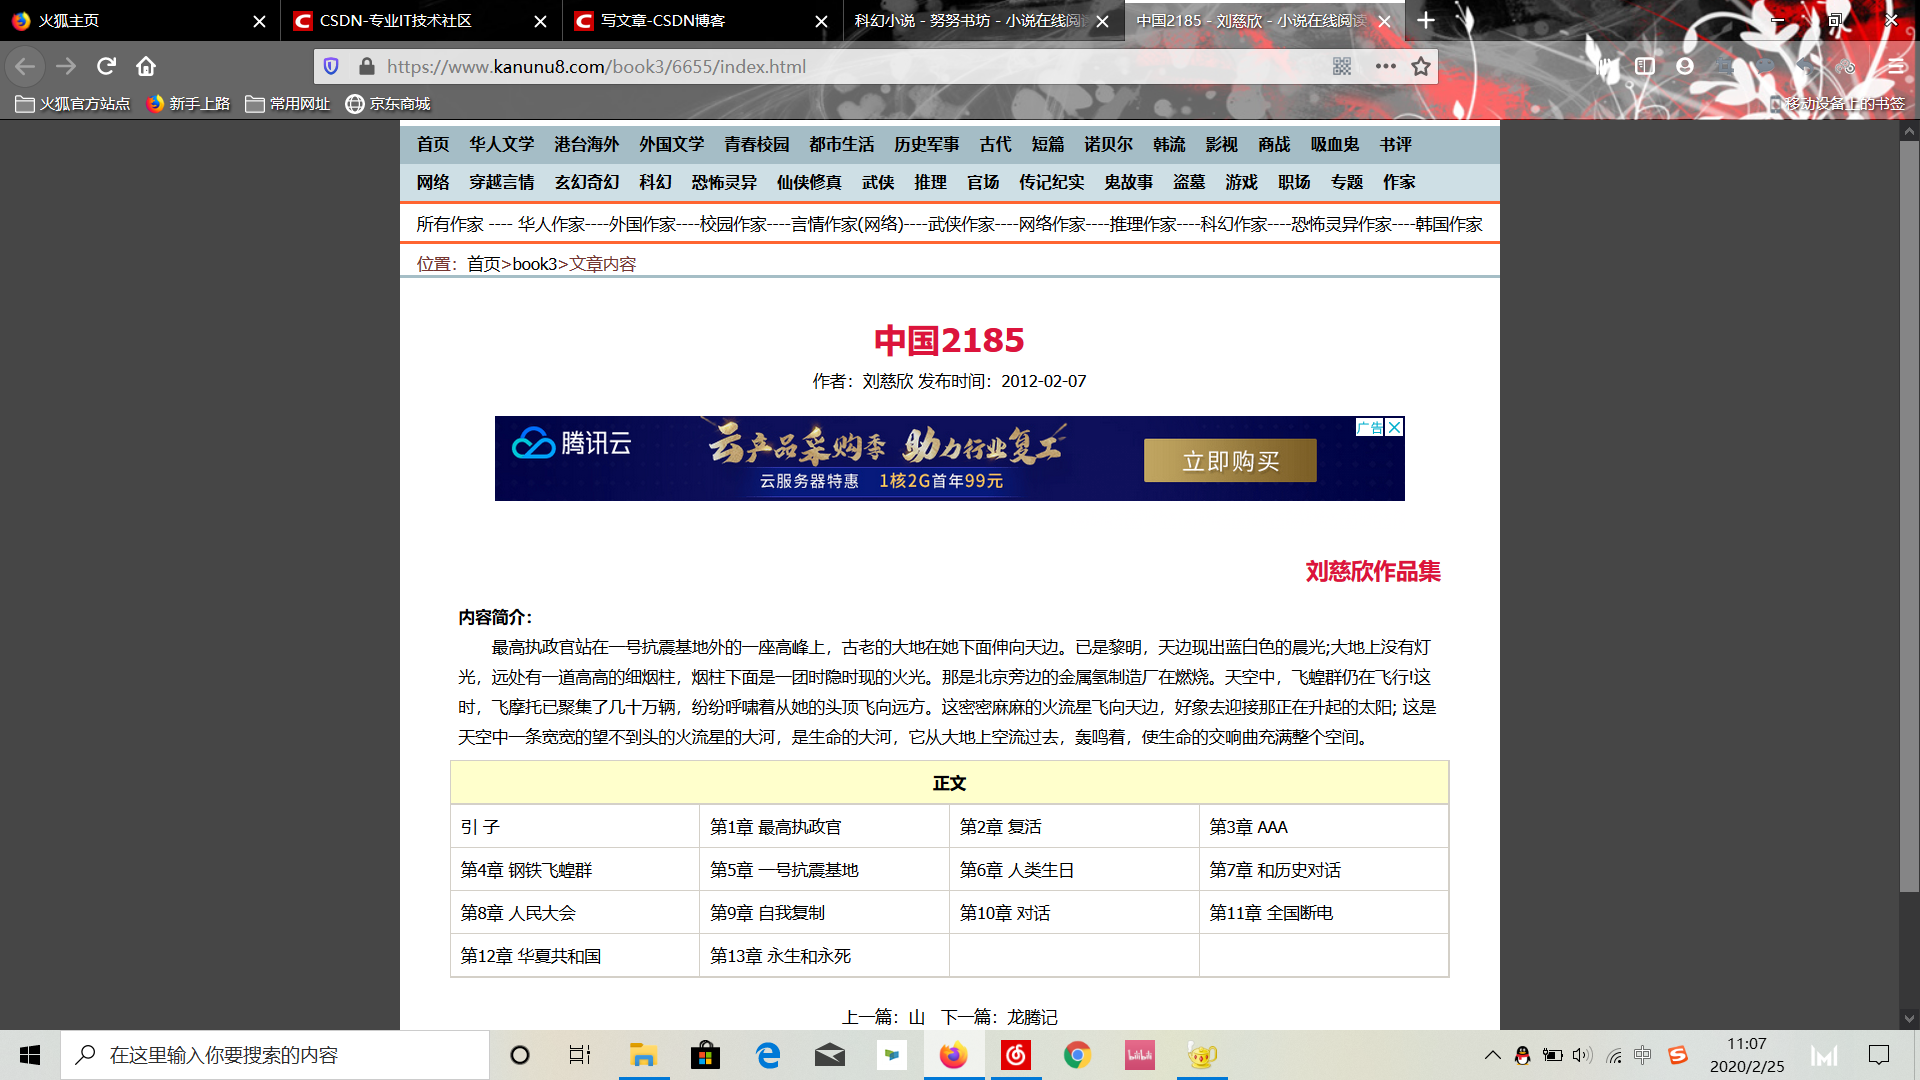Go to Firefox home page icon
The height and width of the screenshot is (1080, 1920).
(x=146, y=67)
